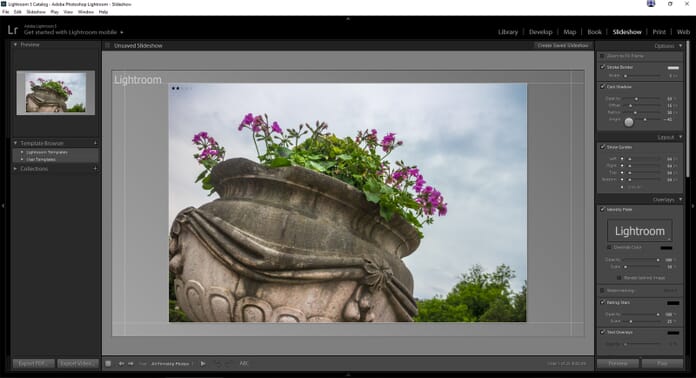Click Export Video button
This screenshot has height=378, width=696.
click(x=78, y=363)
